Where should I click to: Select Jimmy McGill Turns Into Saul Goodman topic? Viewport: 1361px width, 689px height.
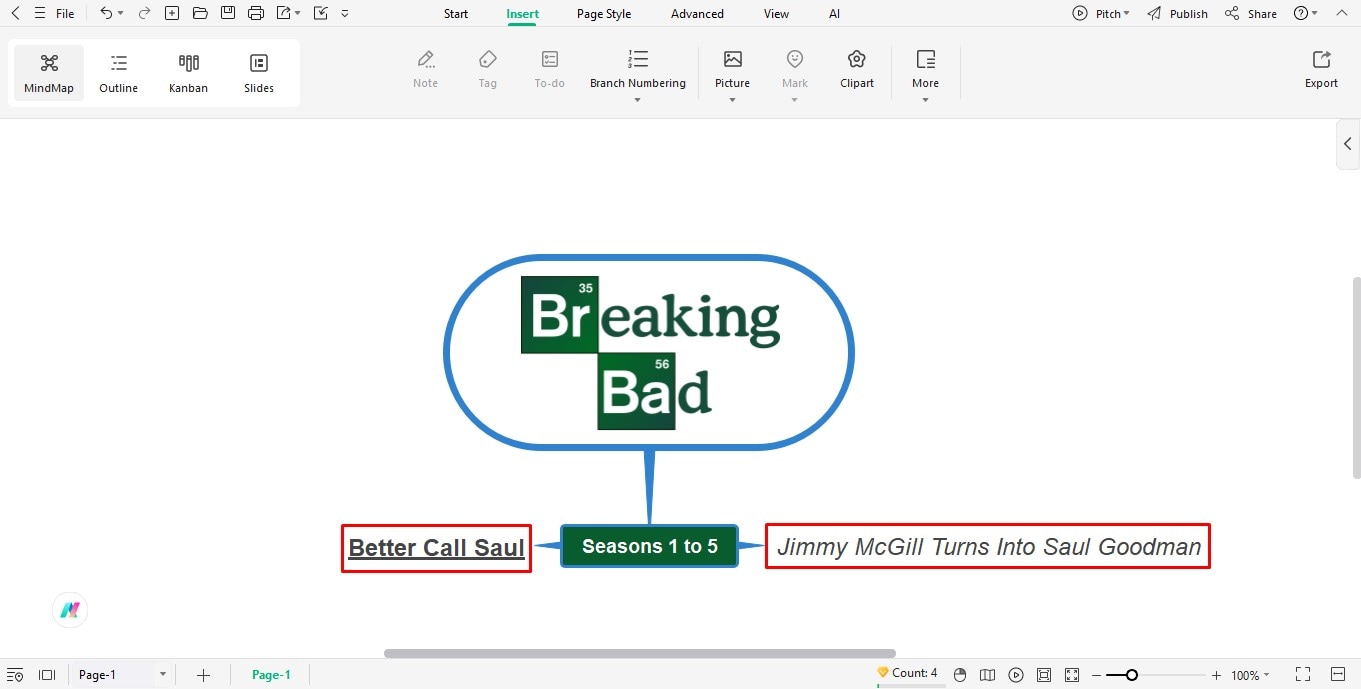pos(988,547)
